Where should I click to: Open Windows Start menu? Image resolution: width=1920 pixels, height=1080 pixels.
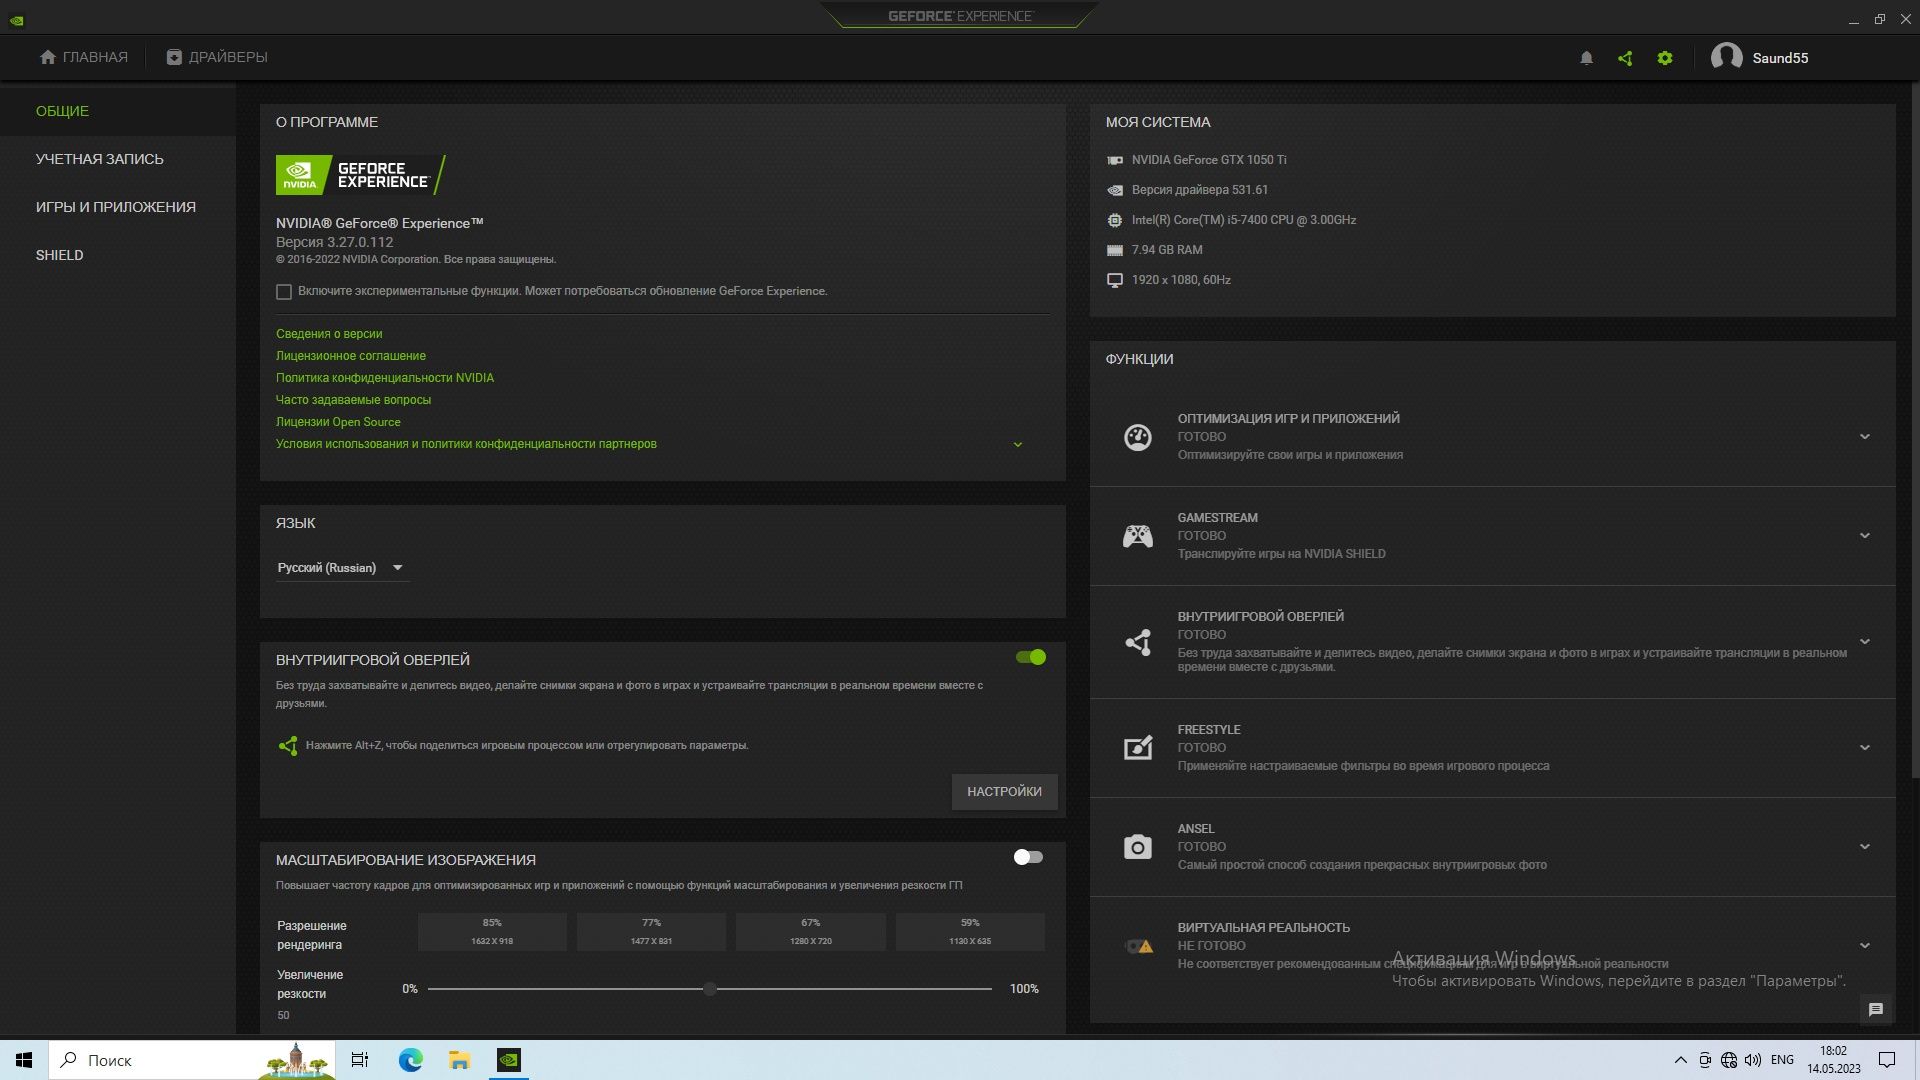[24, 1060]
